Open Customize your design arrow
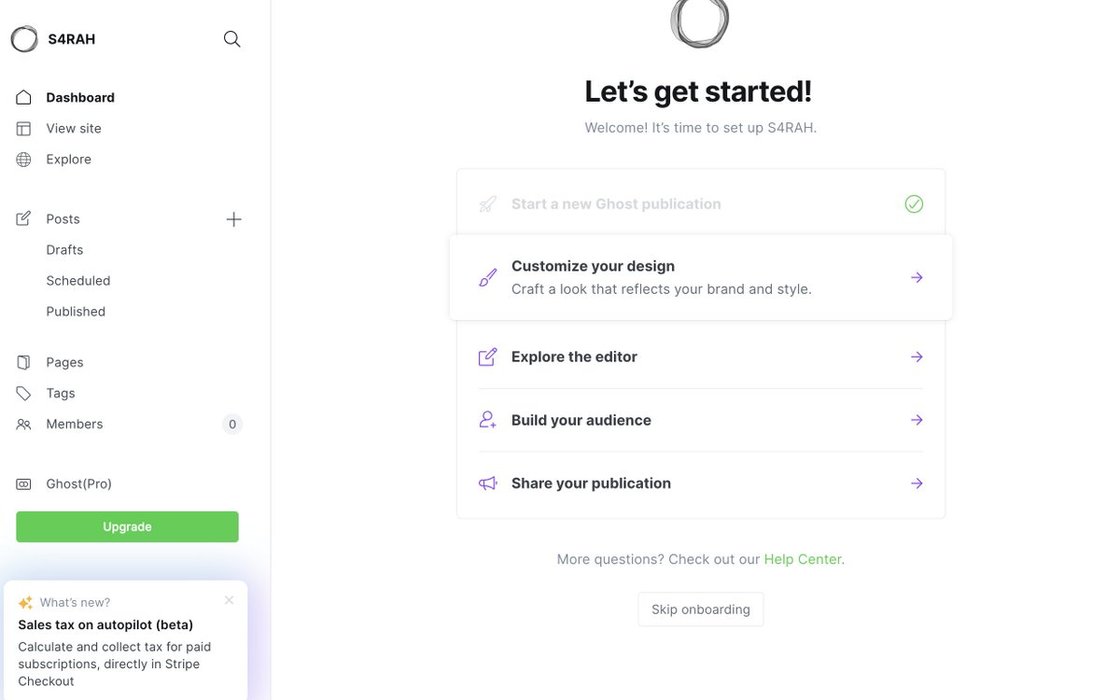This screenshot has height=700, width=1120. (x=917, y=277)
